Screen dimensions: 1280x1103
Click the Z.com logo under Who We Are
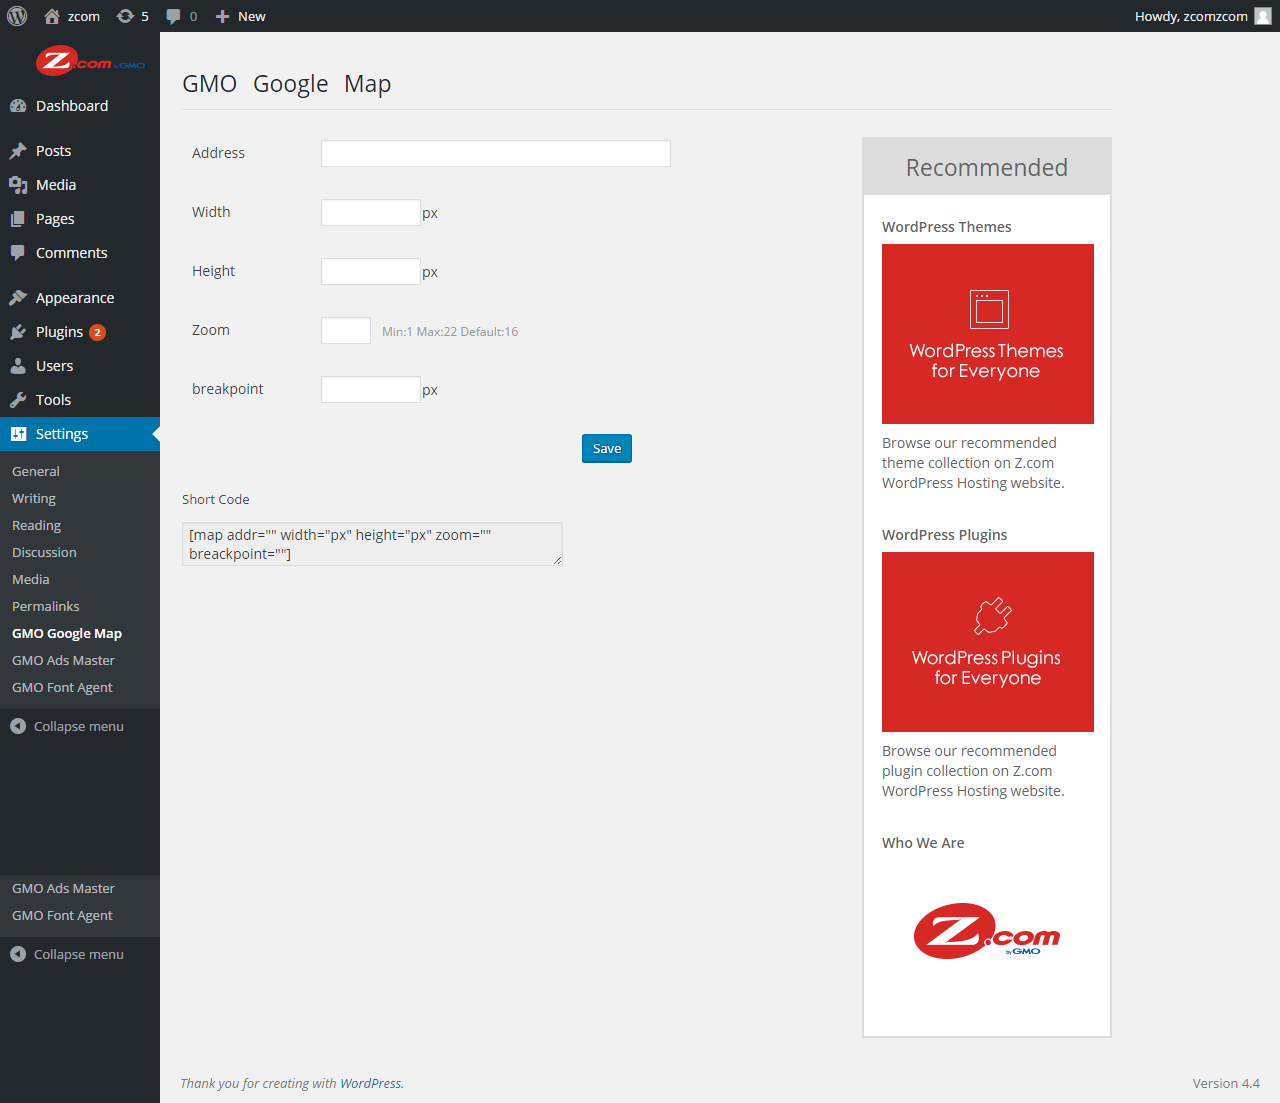pos(987,931)
